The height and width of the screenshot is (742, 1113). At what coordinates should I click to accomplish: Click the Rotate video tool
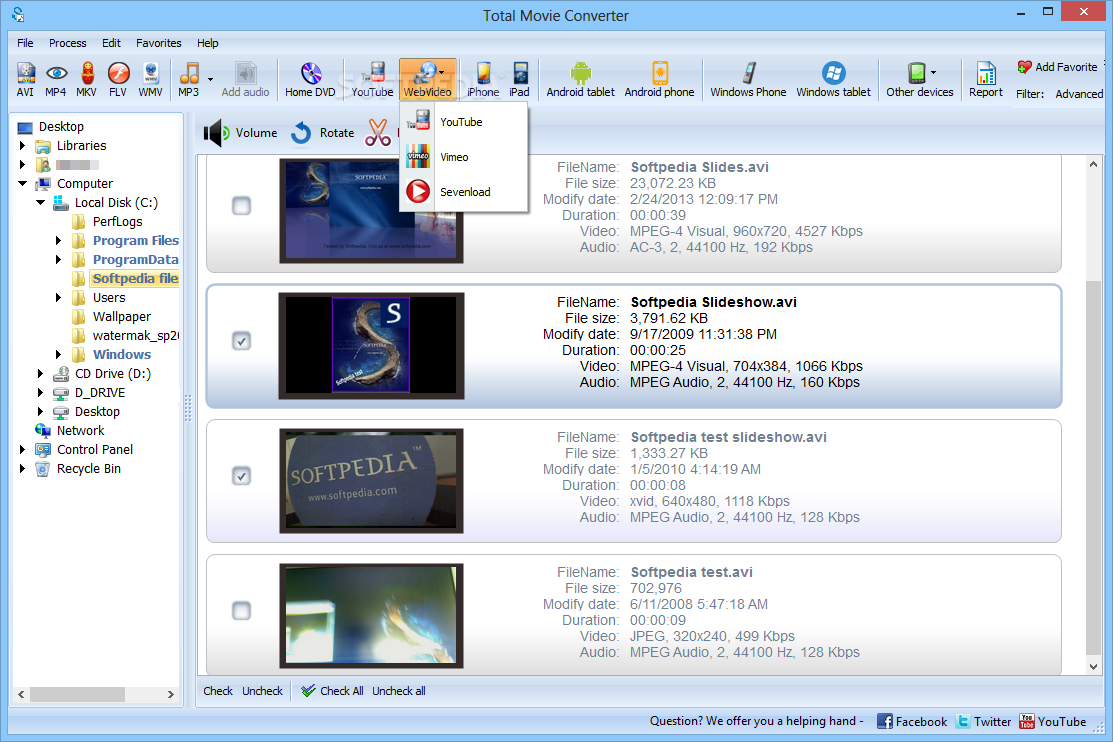pyautogui.click(x=323, y=133)
